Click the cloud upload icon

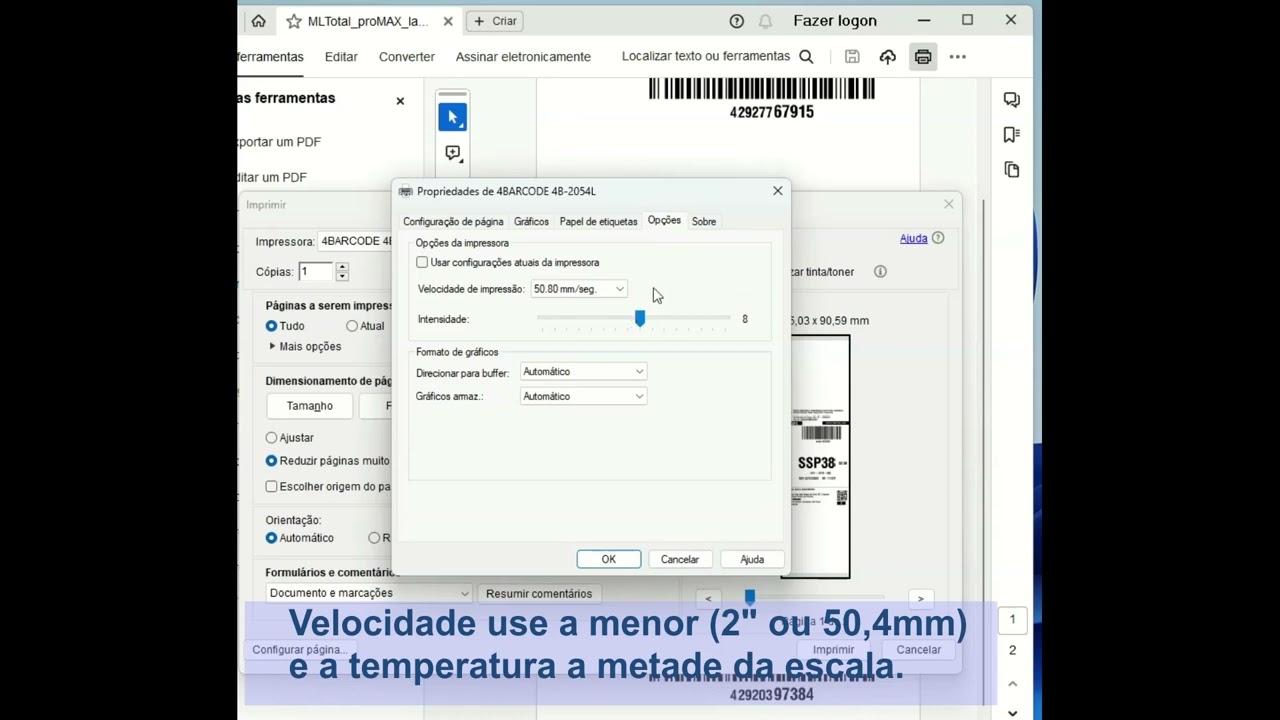(887, 57)
